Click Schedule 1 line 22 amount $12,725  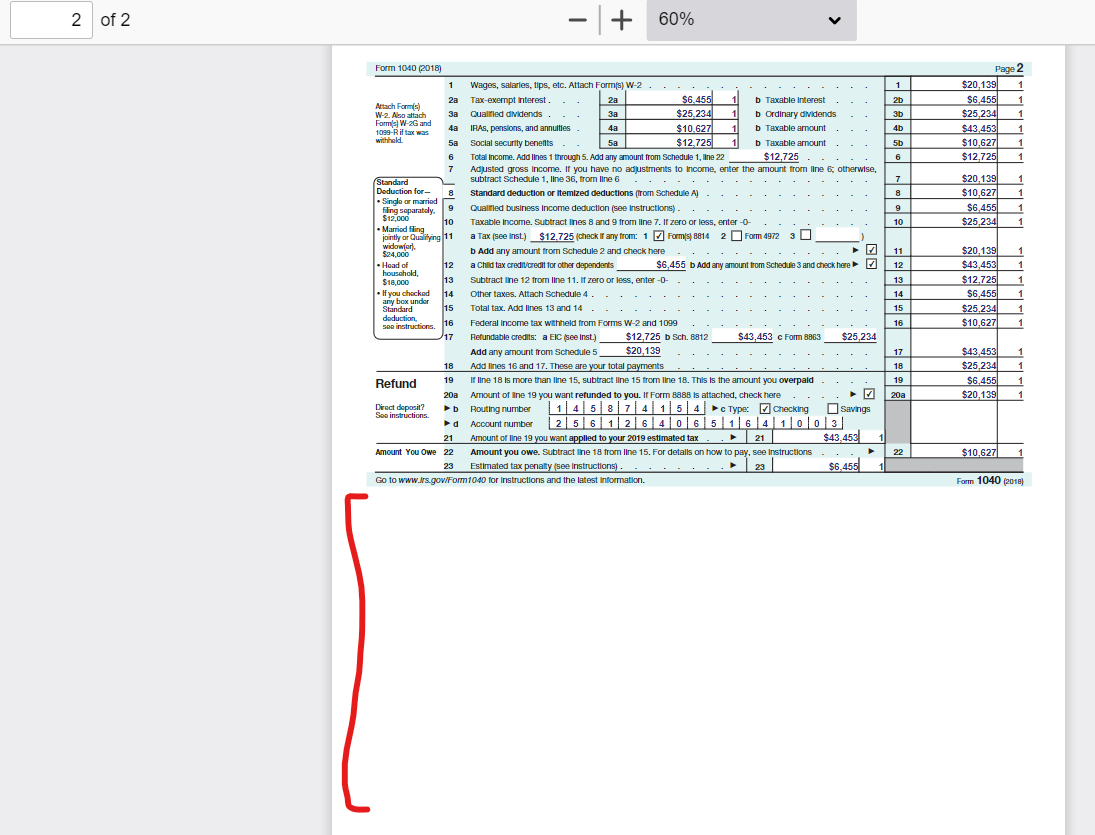pos(764,157)
